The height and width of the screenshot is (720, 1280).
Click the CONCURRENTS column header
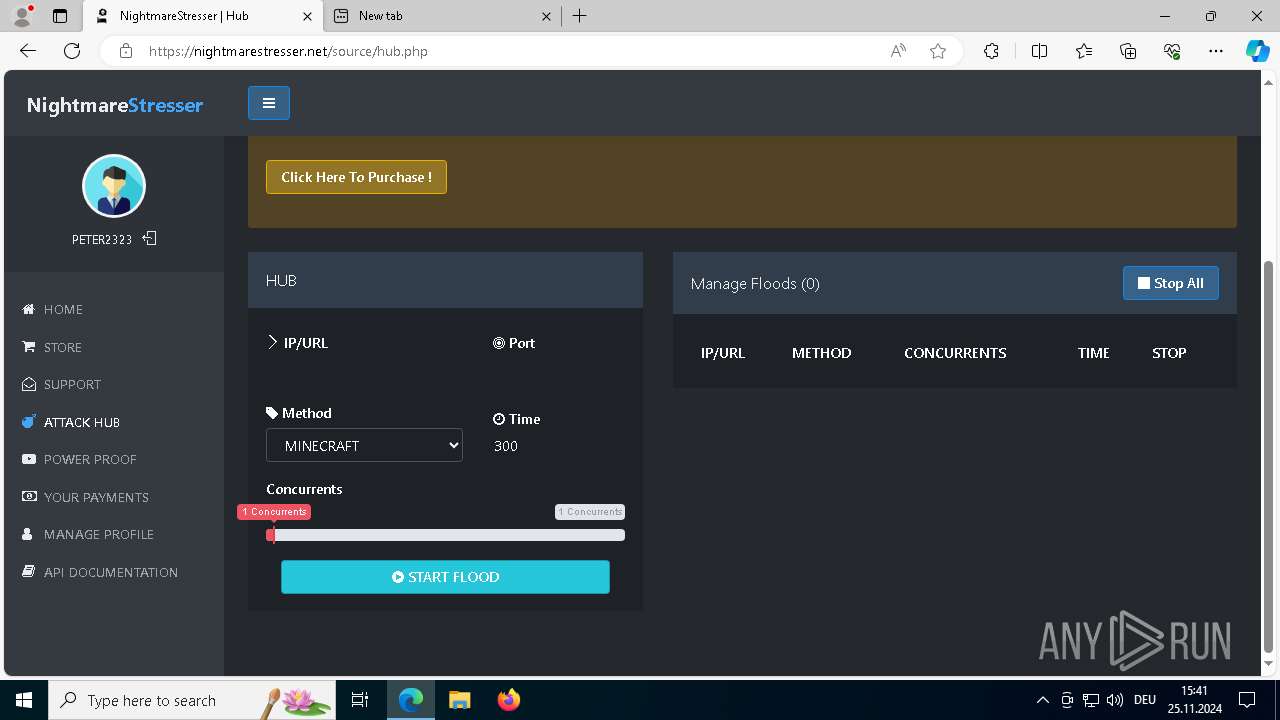(x=955, y=353)
